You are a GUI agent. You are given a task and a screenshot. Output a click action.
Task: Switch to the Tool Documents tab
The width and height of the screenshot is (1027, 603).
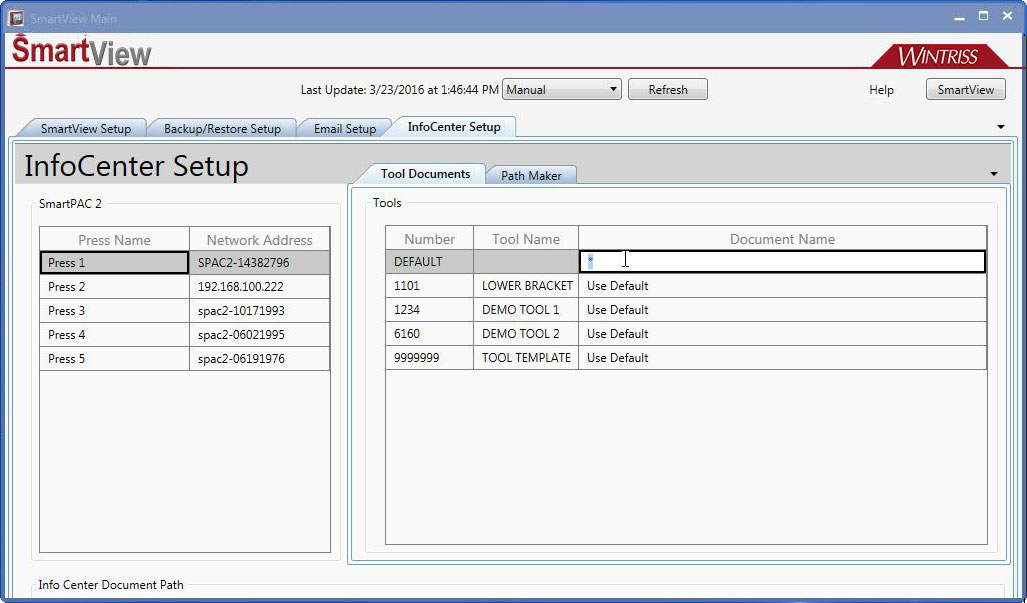[x=425, y=174]
